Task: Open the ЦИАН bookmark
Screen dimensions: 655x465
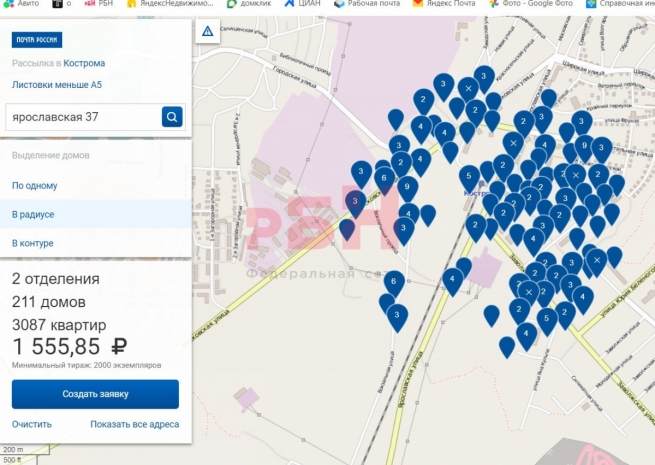Action: pos(303,4)
